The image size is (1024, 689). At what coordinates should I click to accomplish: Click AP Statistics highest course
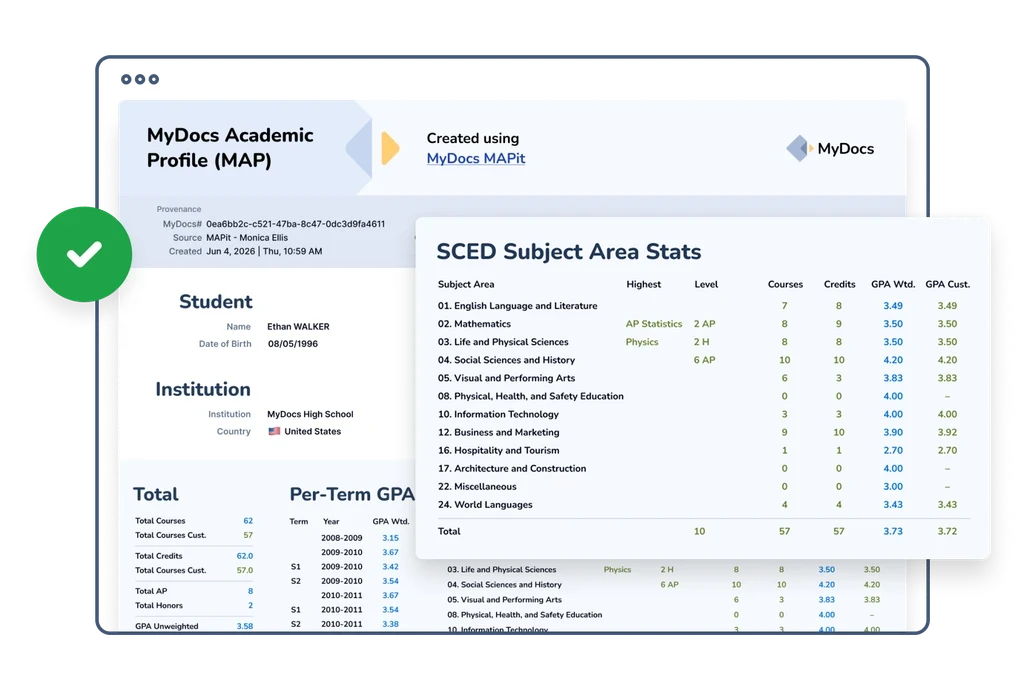click(x=654, y=324)
